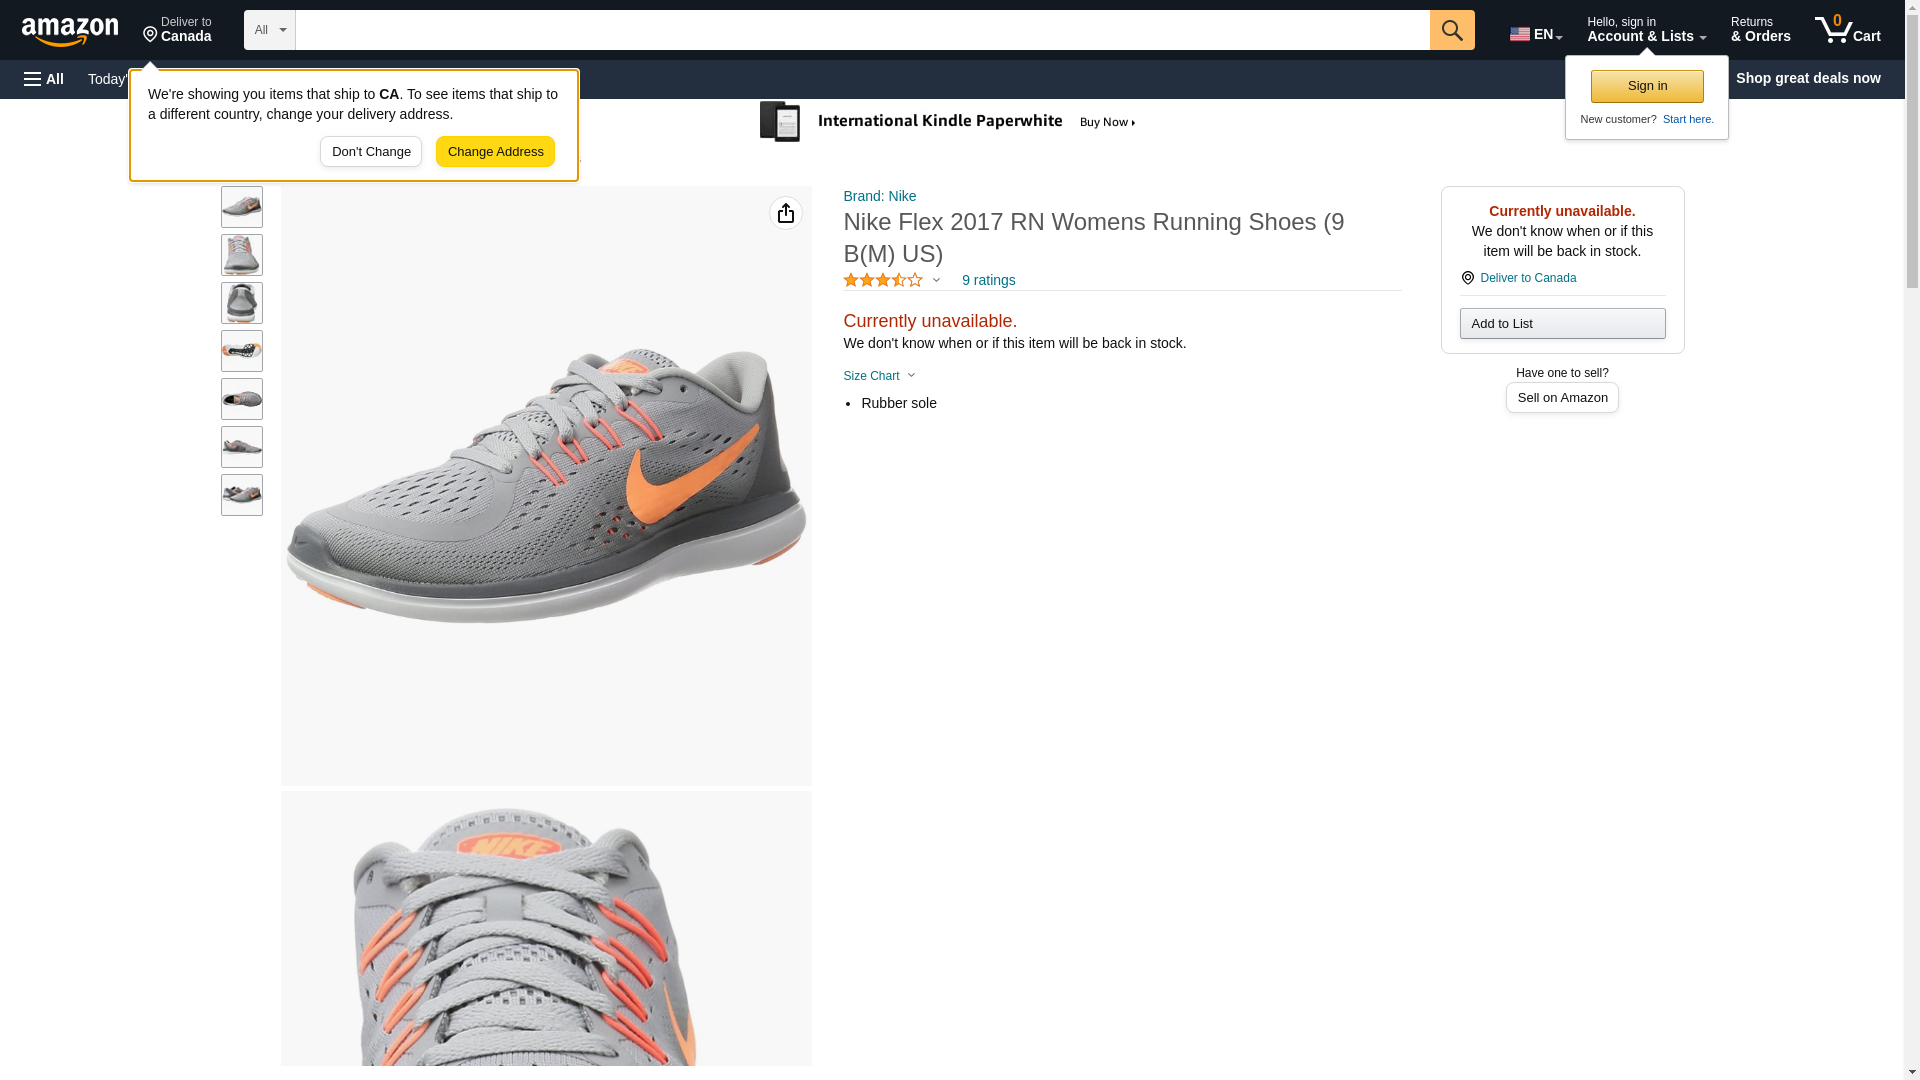1920x1080 pixels.
Task: Open Returns & Orders
Action: pos(1760,30)
